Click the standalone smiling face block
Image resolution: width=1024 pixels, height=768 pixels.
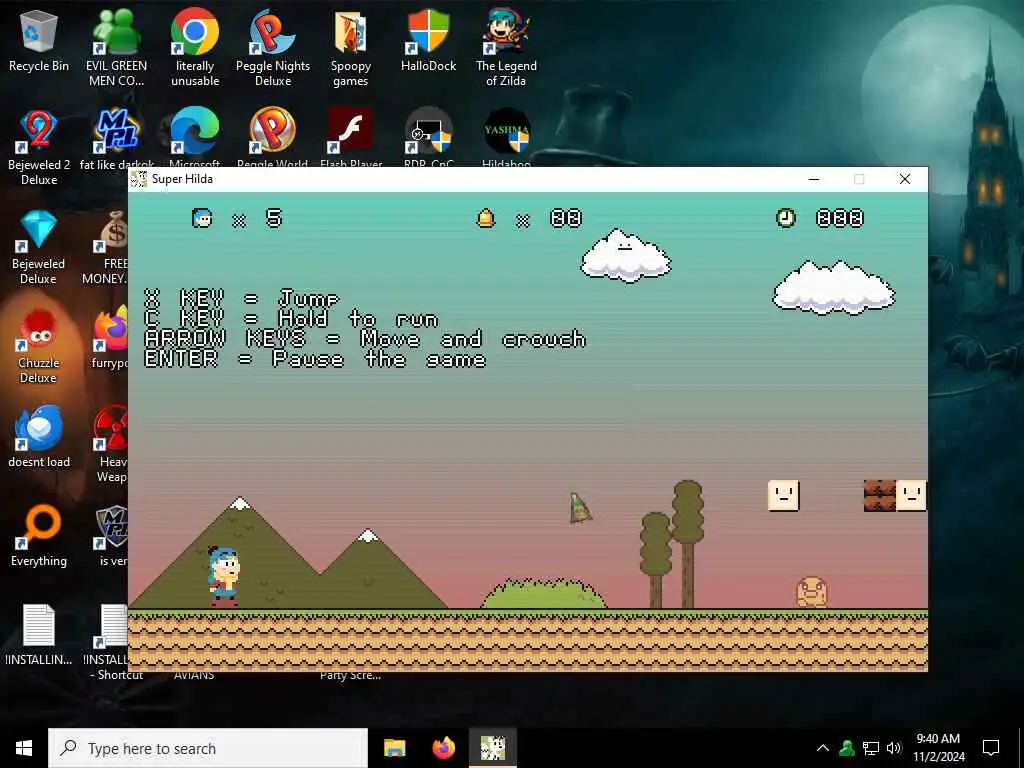click(783, 495)
